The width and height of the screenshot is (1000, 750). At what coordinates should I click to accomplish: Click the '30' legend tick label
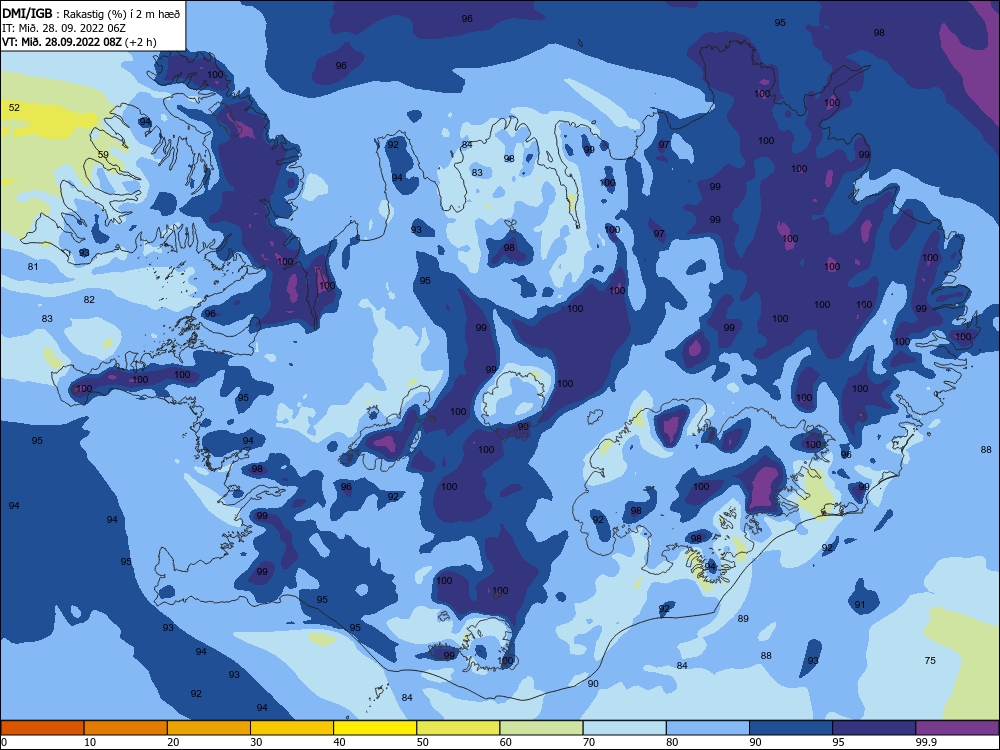(x=256, y=742)
